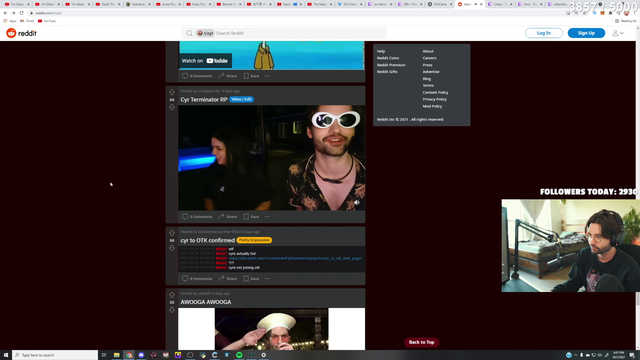Click the browser forward arrow
The height and width of the screenshot is (360, 640).
point(13,13)
